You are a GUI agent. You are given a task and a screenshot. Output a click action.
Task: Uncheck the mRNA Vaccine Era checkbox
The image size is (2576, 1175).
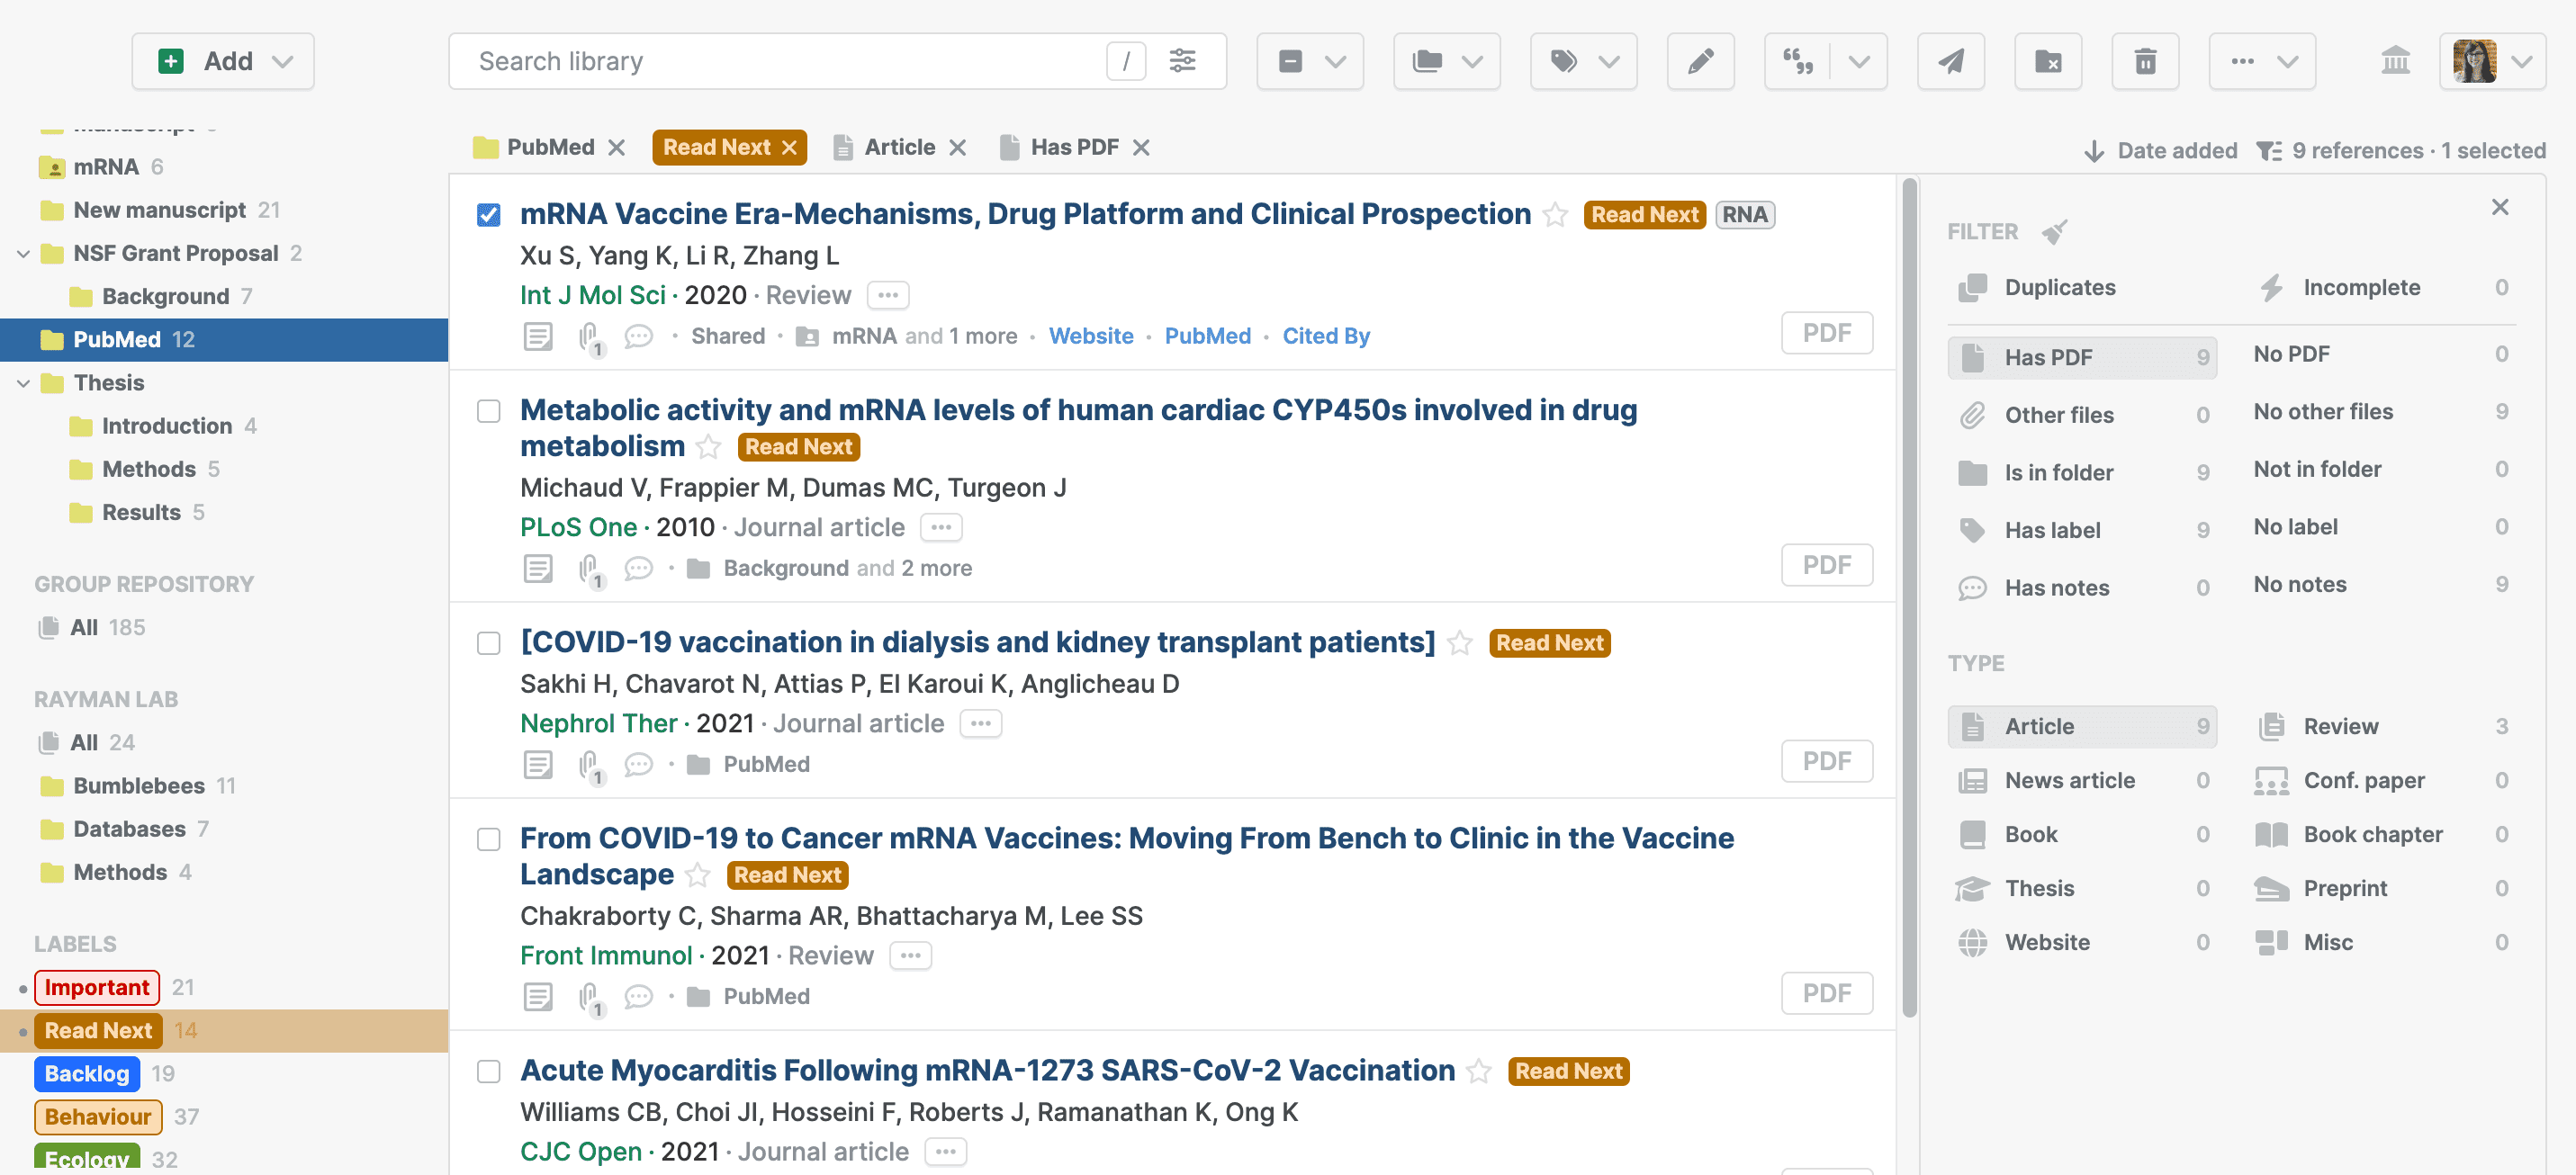click(488, 215)
